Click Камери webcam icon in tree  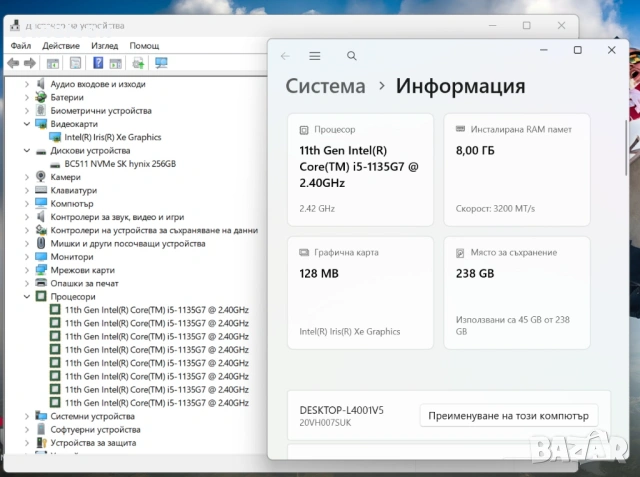click(x=41, y=177)
